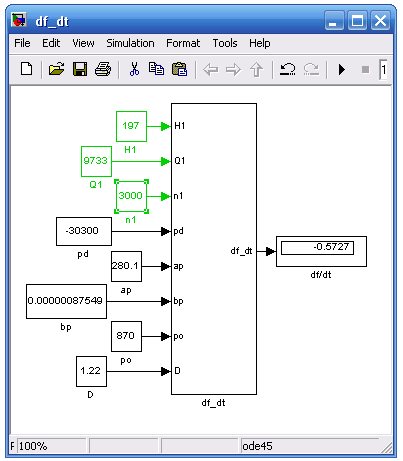Click the New model icon
This screenshot has height=461, width=403.
[27, 69]
